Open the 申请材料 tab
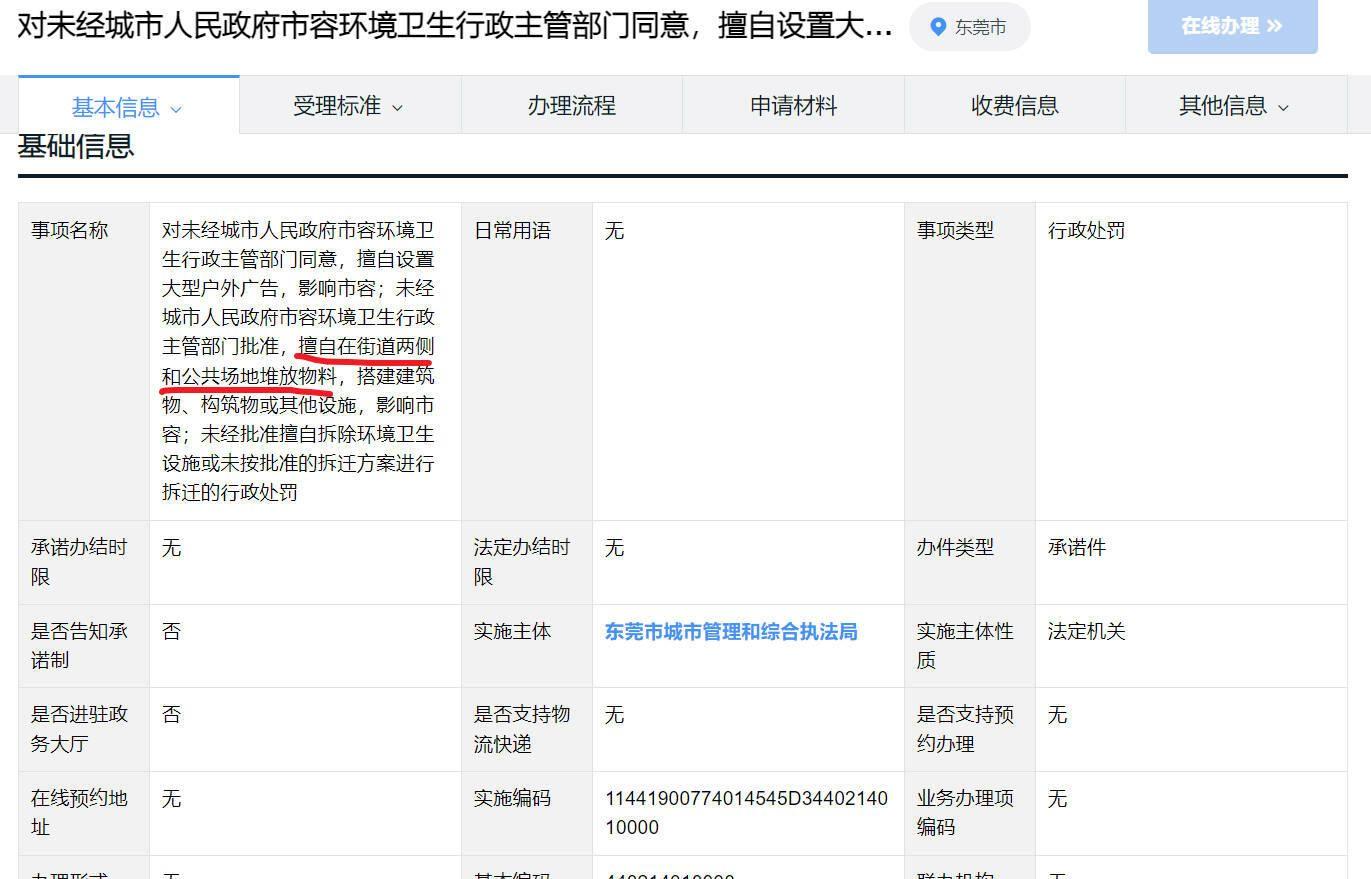 pos(793,106)
